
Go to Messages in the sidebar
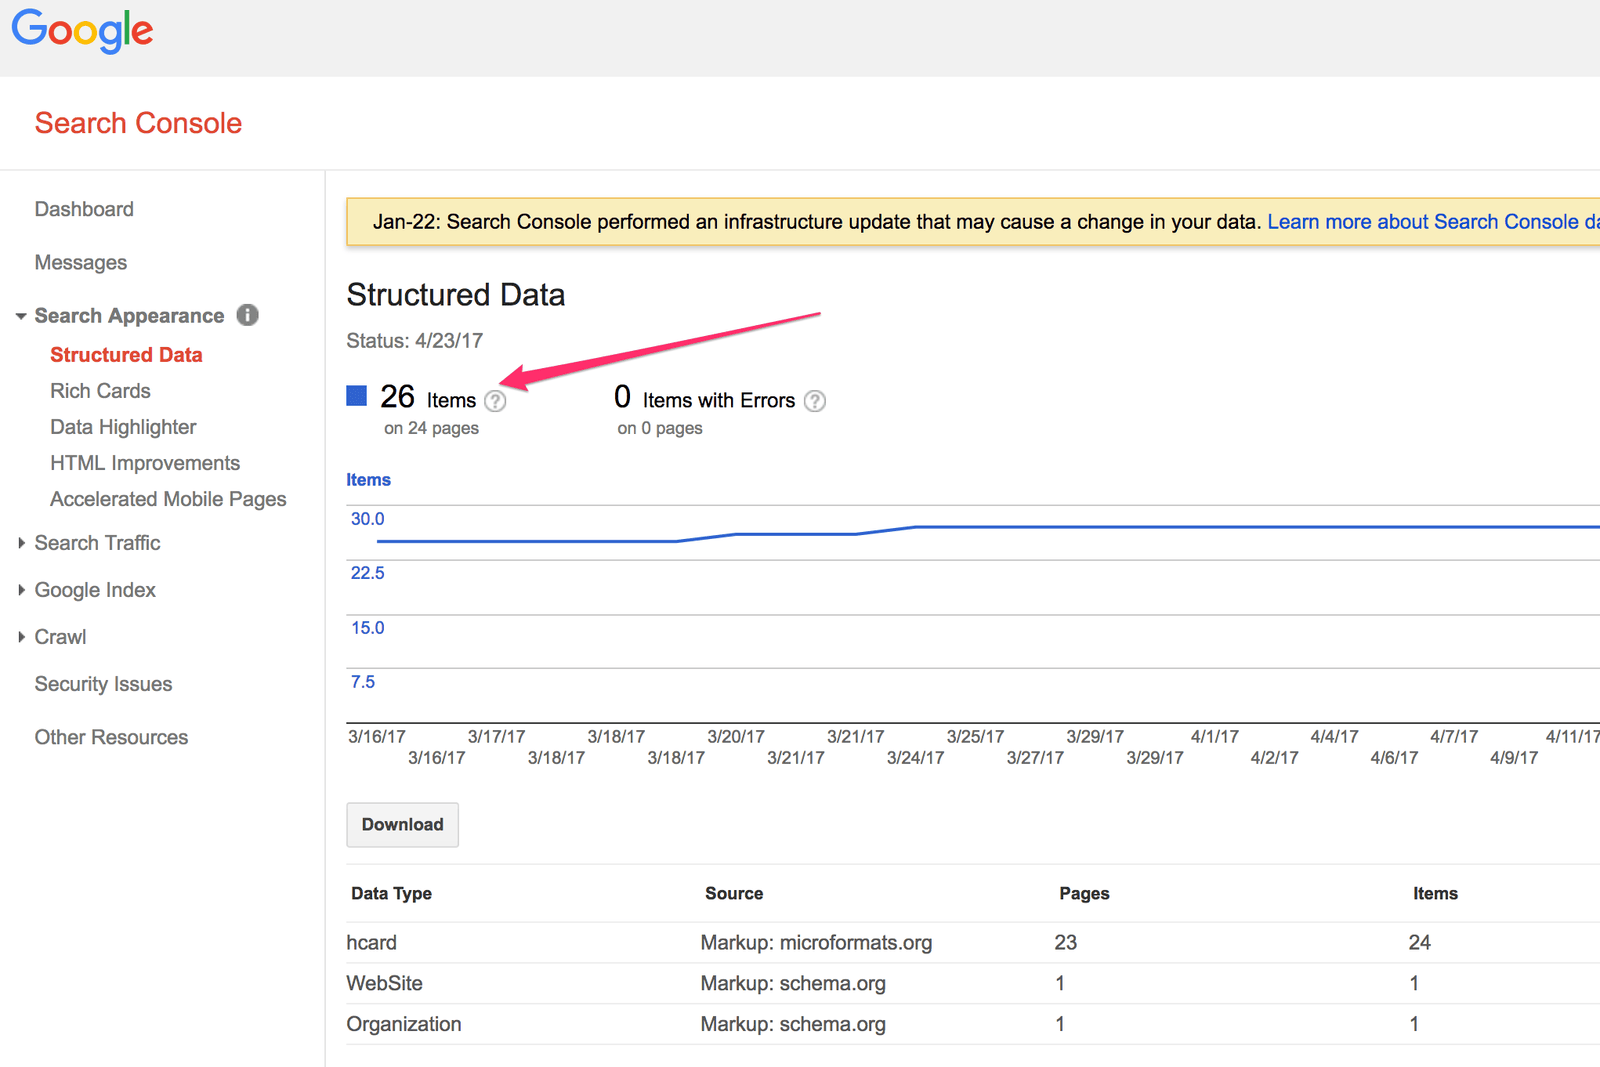tap(81, 263)
